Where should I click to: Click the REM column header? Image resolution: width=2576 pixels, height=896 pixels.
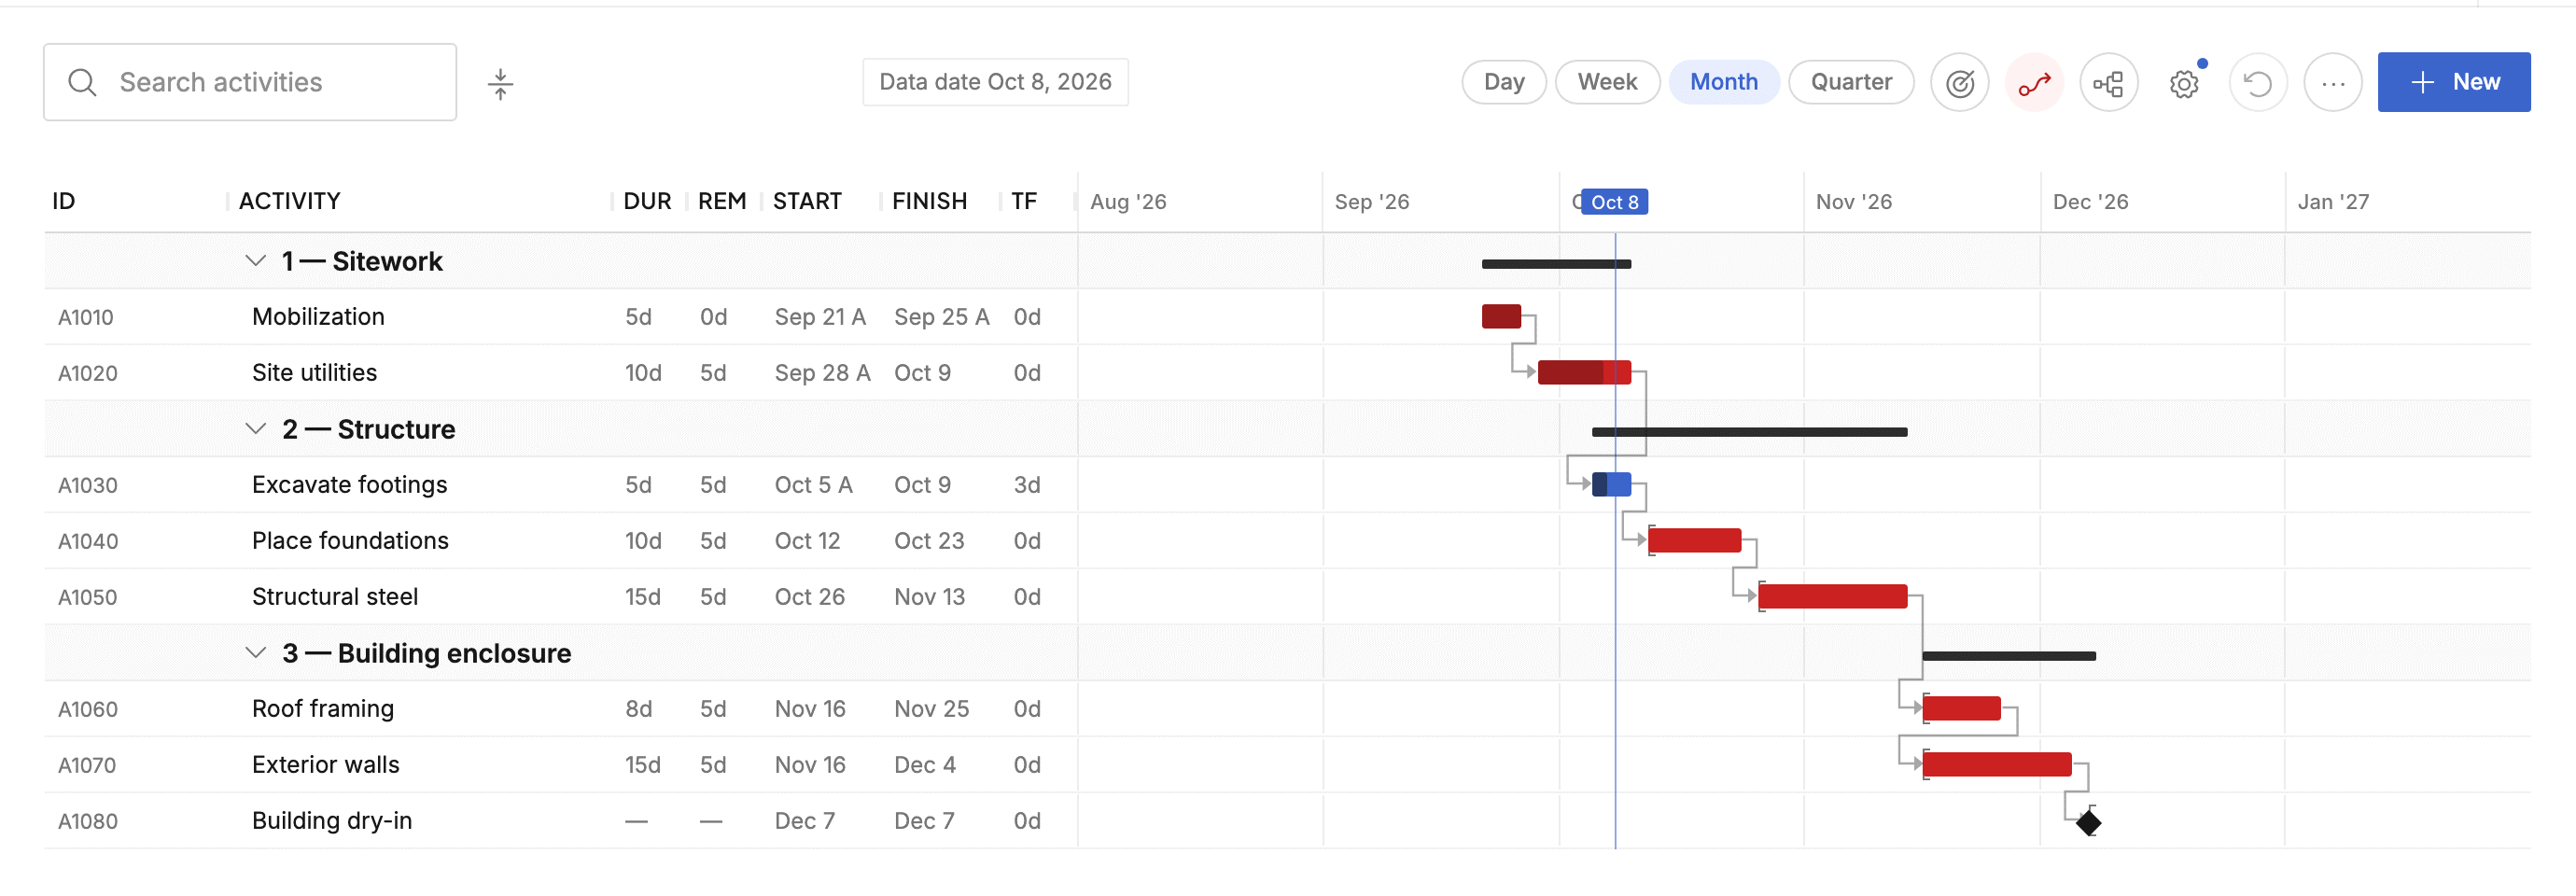click(722, 201)
